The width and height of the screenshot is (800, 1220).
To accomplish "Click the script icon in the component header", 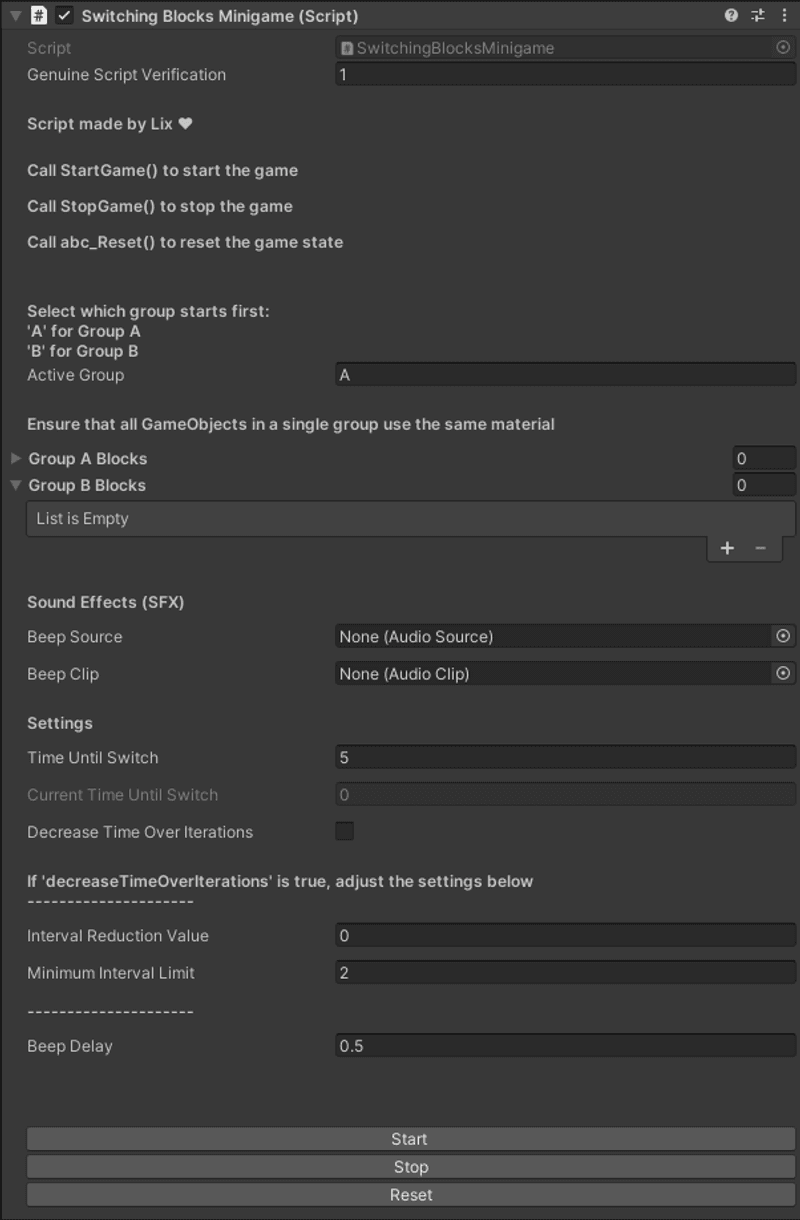I will [38, 15].
